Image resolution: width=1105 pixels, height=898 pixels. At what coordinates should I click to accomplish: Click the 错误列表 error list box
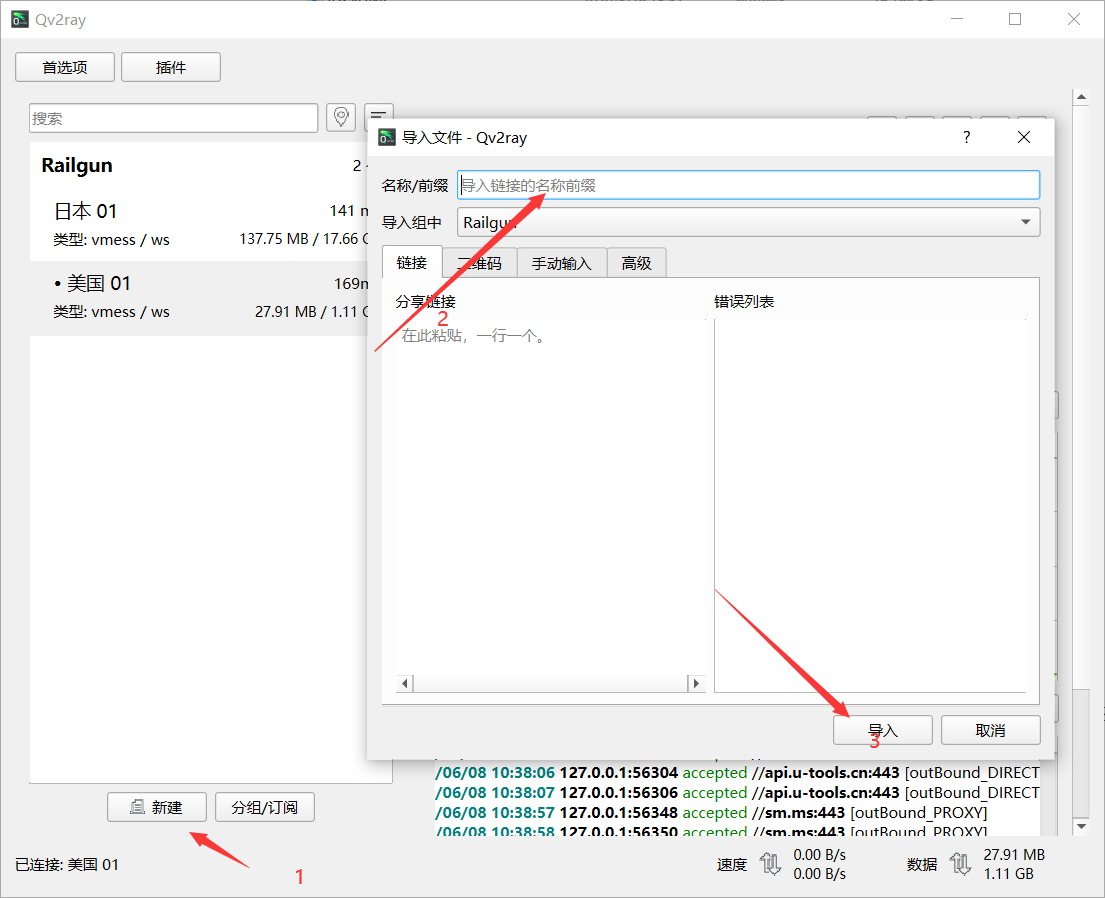[870, 505]
